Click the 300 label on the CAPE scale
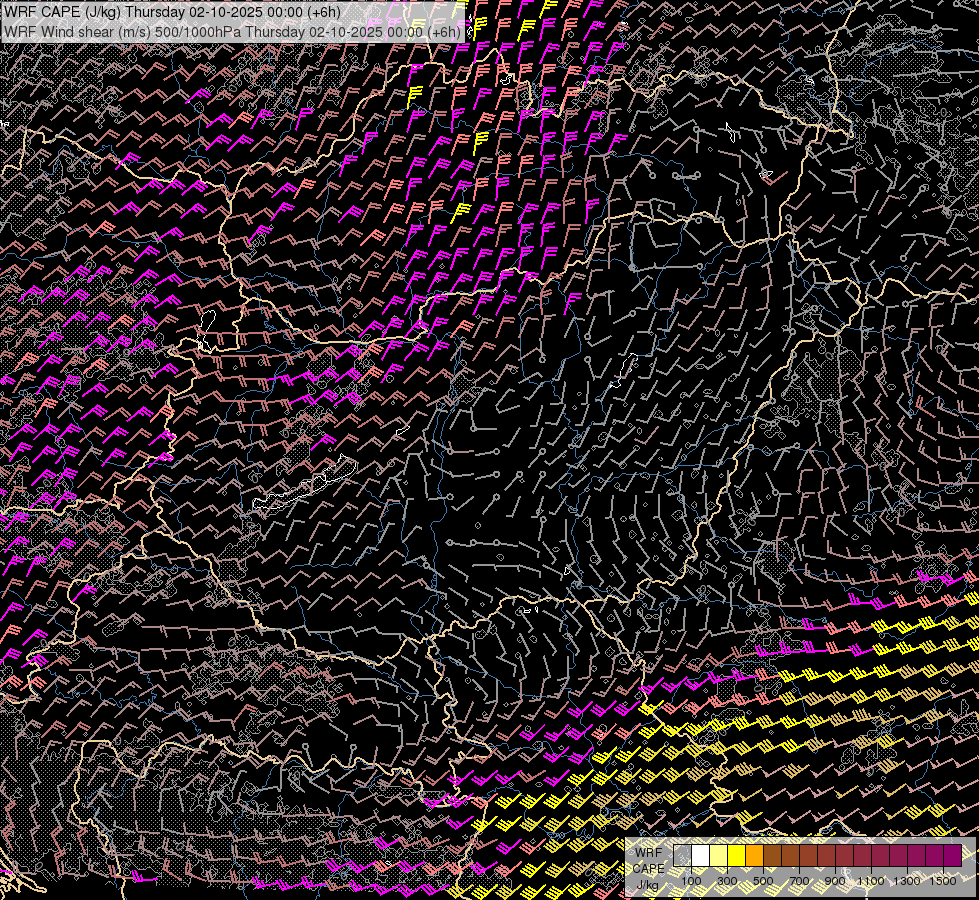This screenshot has height=900, width=979. 727,881
